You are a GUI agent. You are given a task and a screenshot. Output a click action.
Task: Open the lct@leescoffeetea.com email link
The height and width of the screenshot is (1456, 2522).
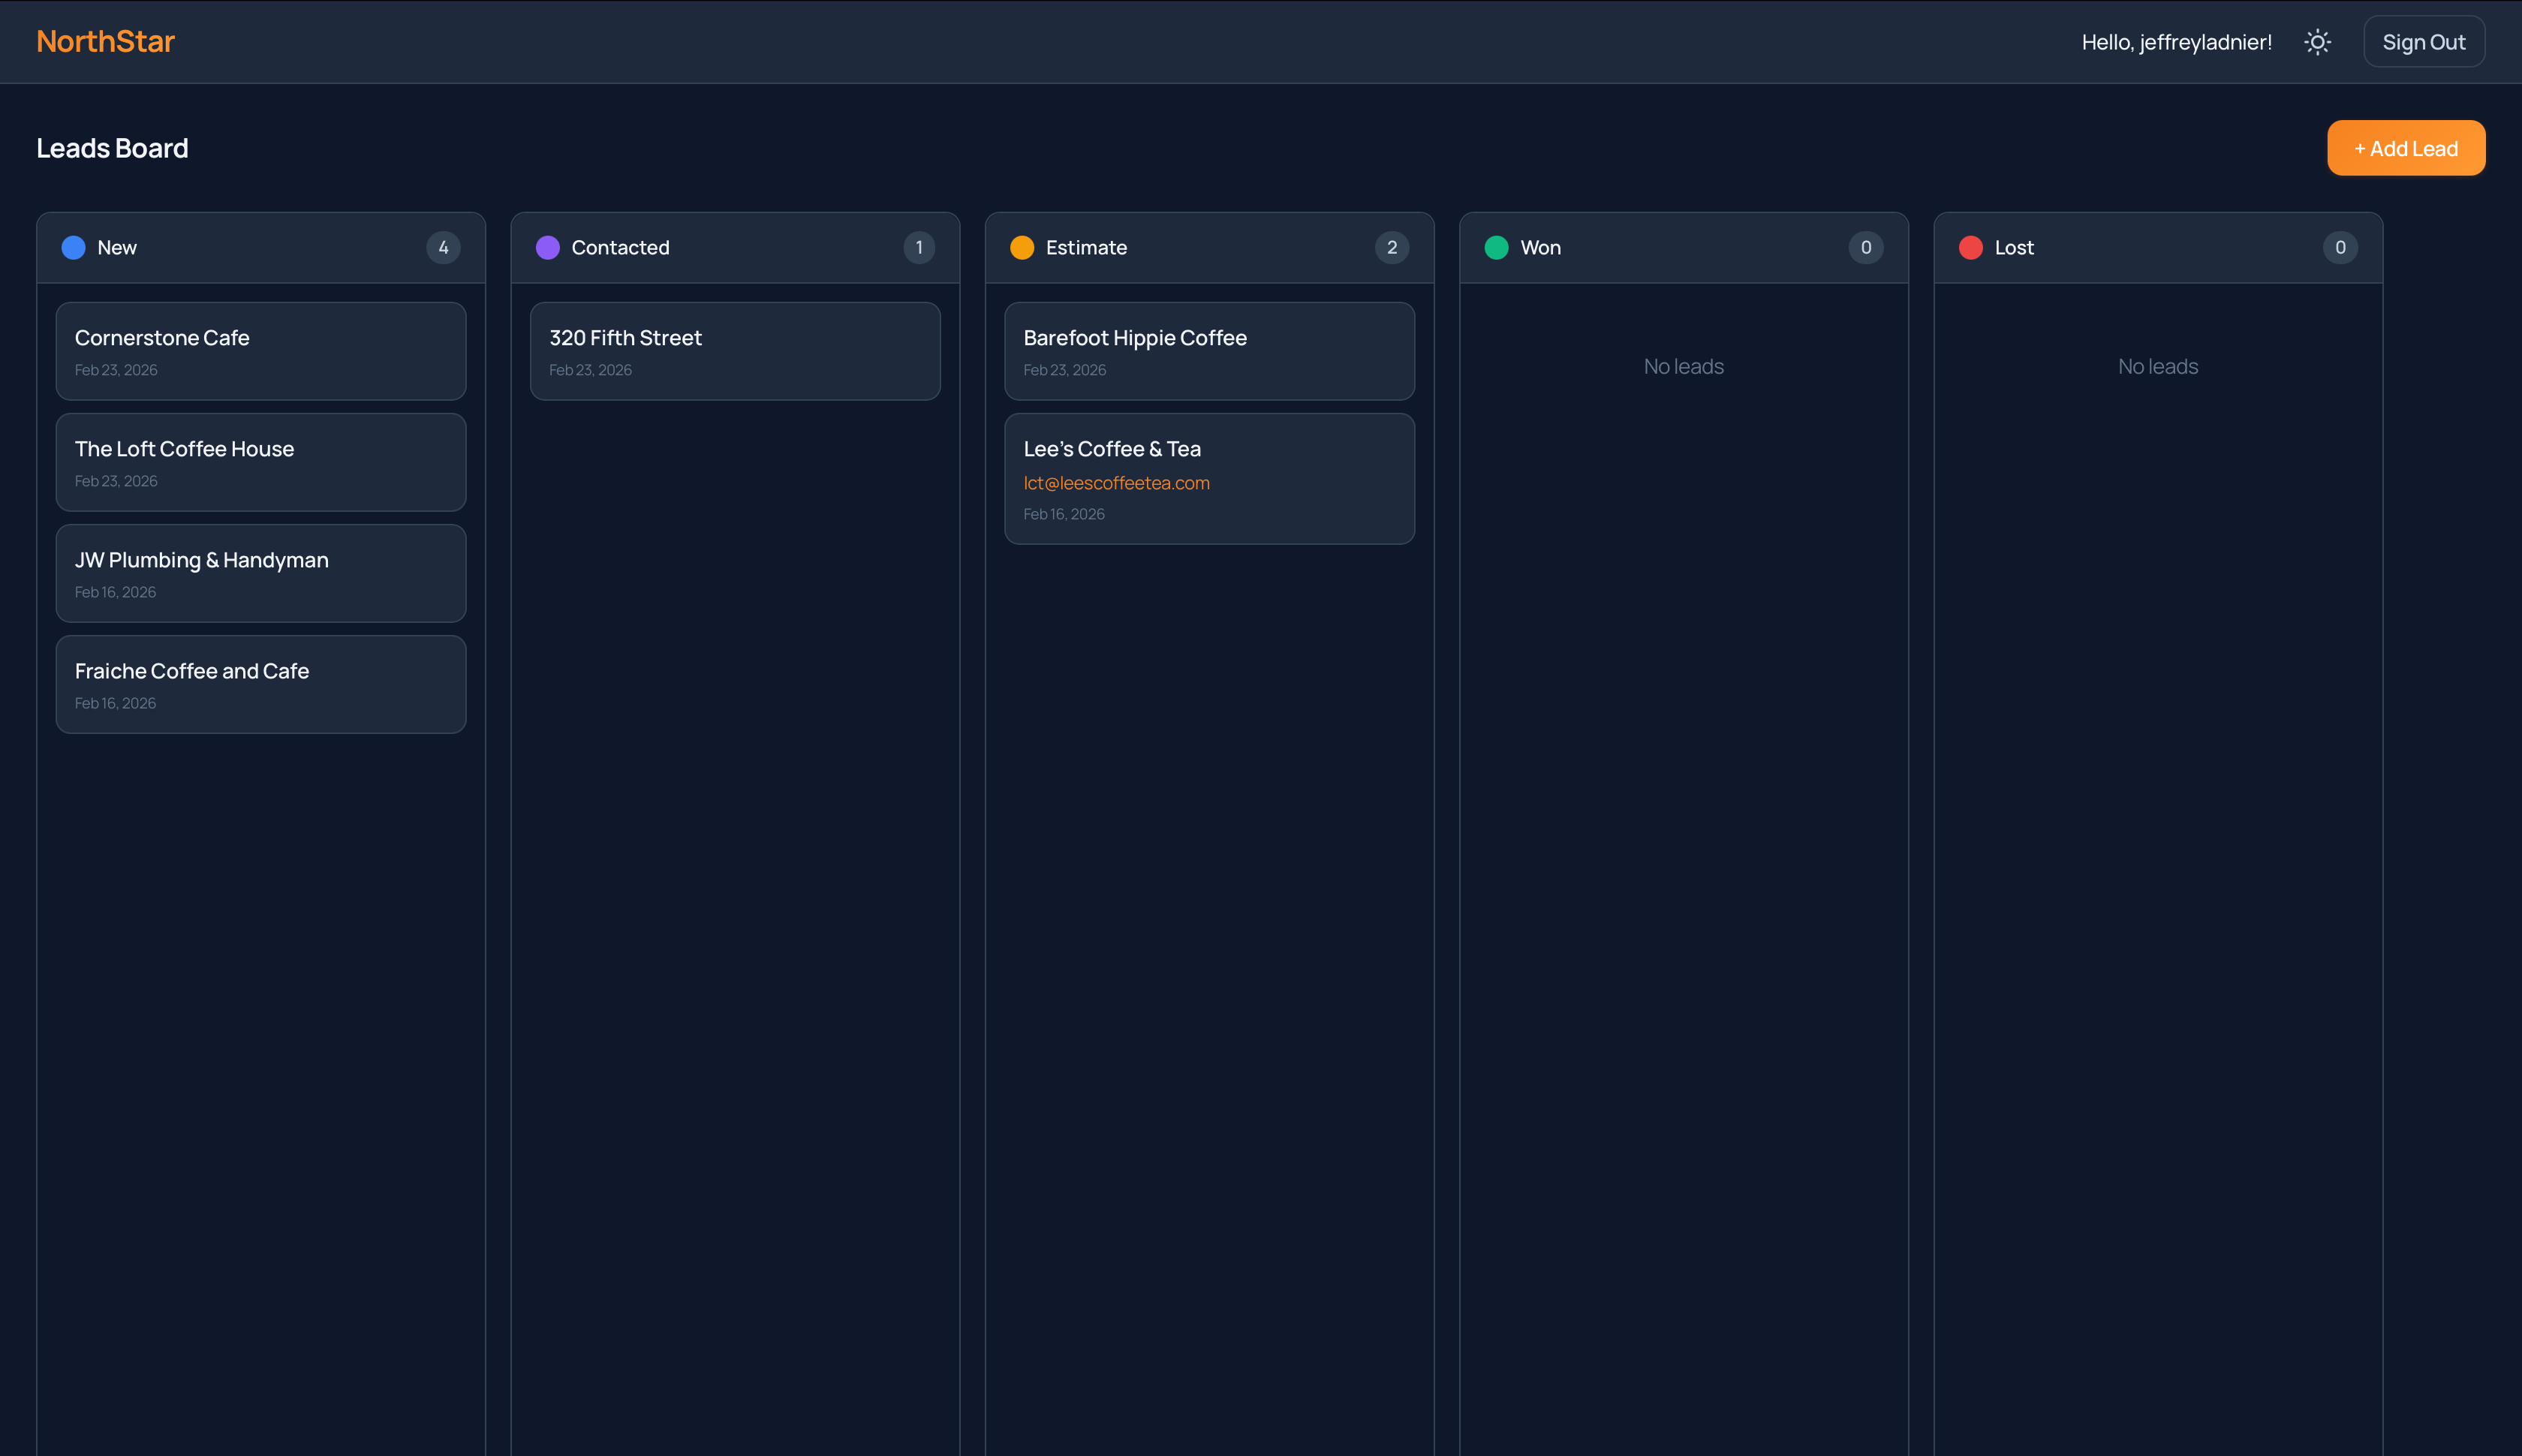coord(1116,483)
